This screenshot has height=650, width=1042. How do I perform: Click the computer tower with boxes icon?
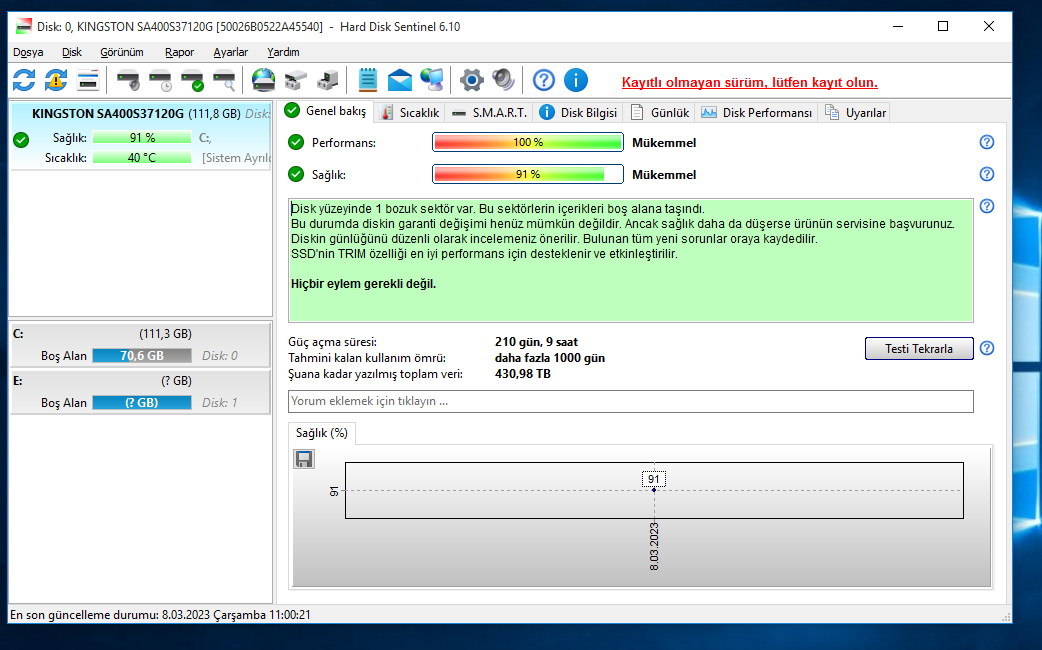coord(328,80)
